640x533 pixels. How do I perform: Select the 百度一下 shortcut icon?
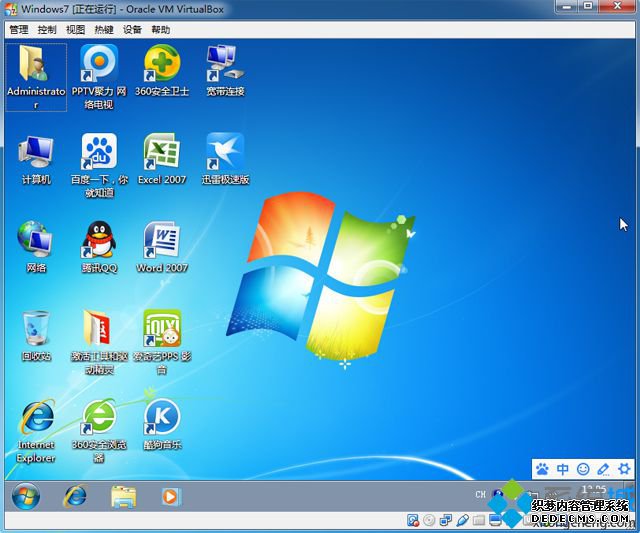coord(99,165)
